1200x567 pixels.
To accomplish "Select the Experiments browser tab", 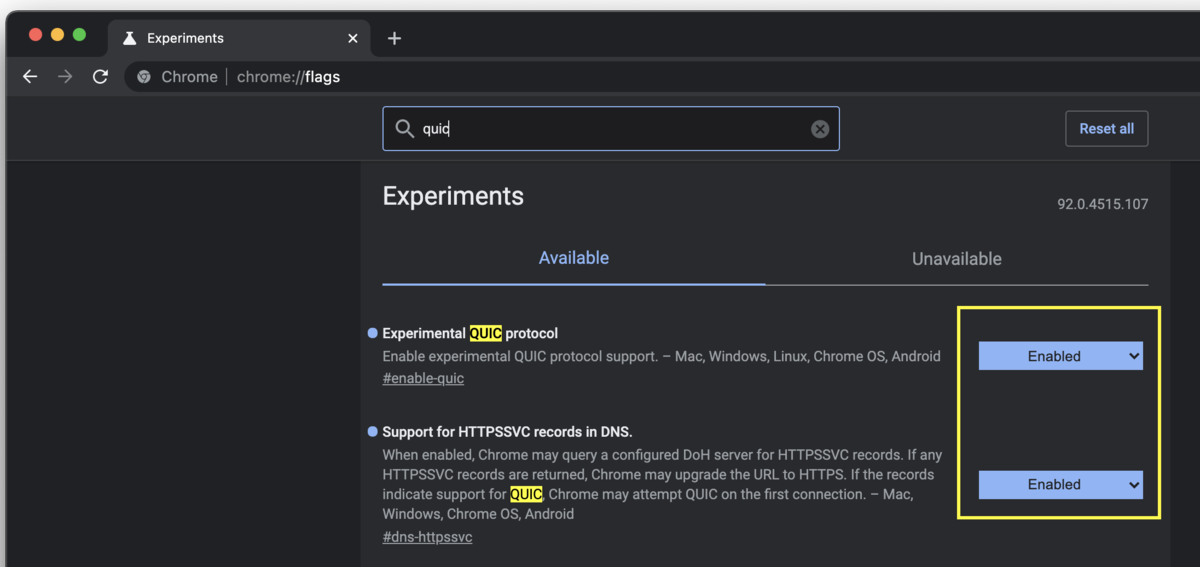I will tap(240, 38).
